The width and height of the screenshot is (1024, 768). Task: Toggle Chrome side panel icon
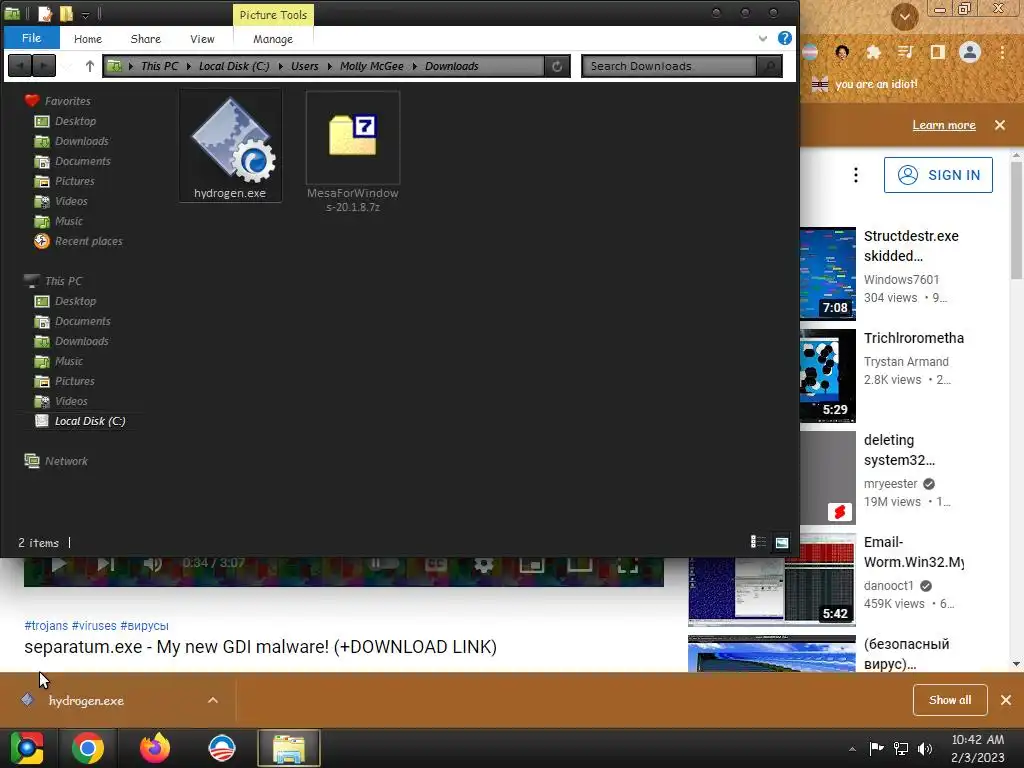point(938,52)
